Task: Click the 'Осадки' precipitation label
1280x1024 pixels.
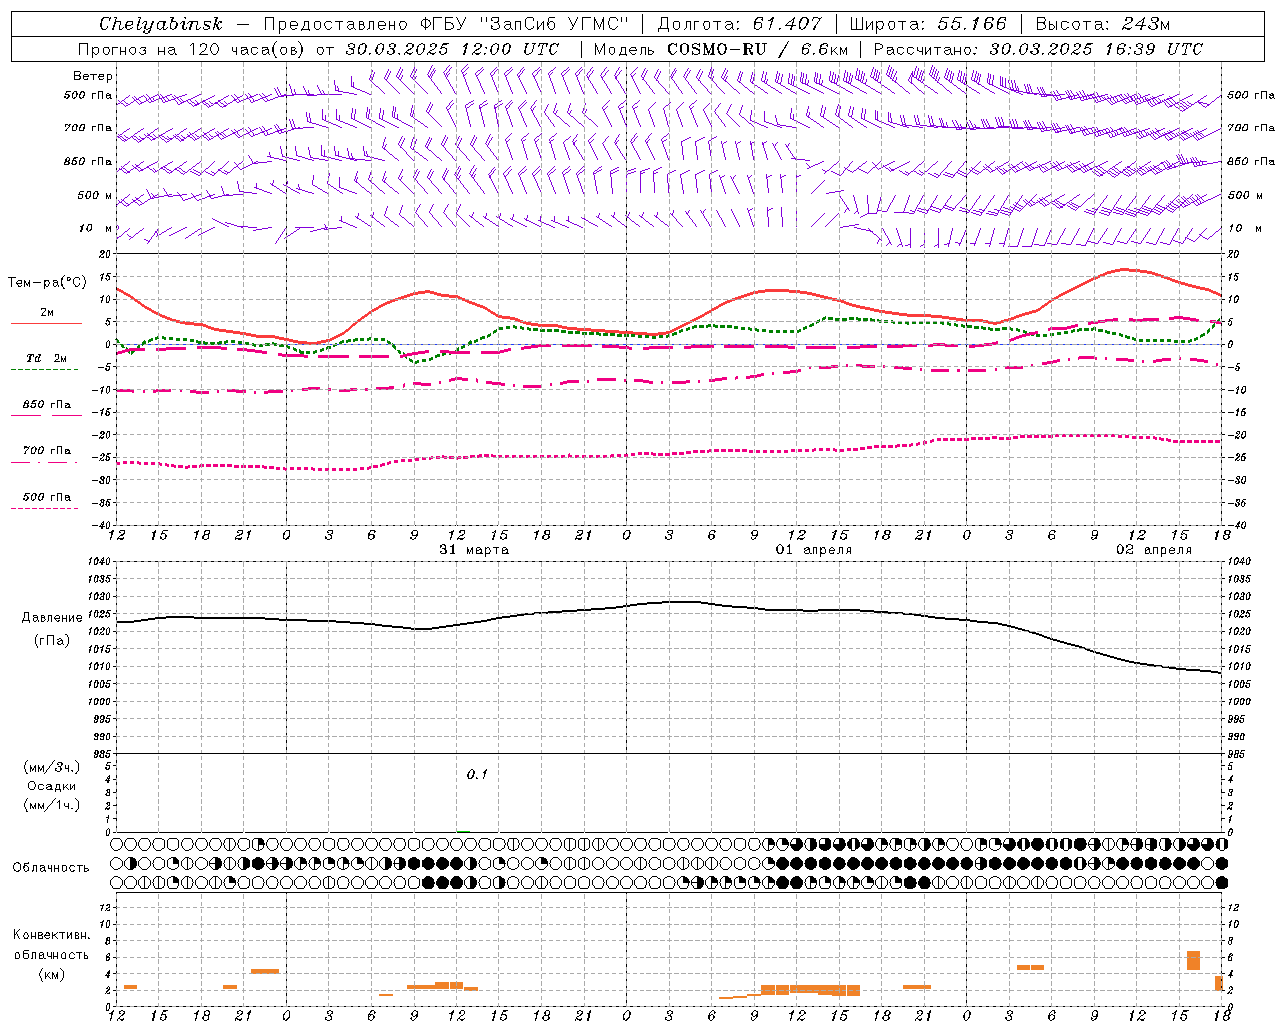Action: [52, 786]
